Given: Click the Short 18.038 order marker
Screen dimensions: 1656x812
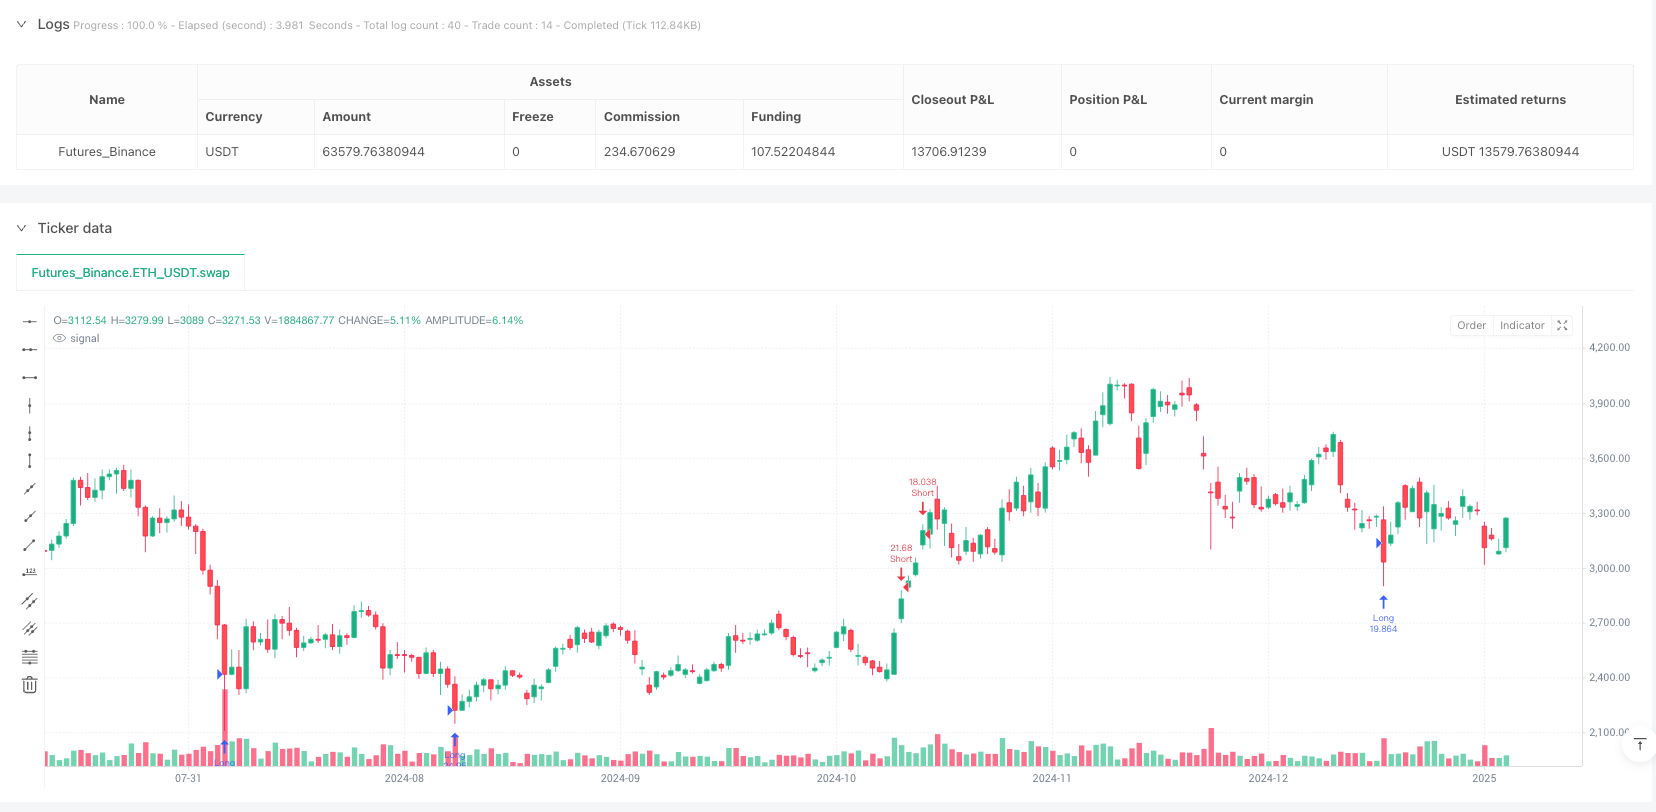Looking at the screenshot, I should click(922, 488).
